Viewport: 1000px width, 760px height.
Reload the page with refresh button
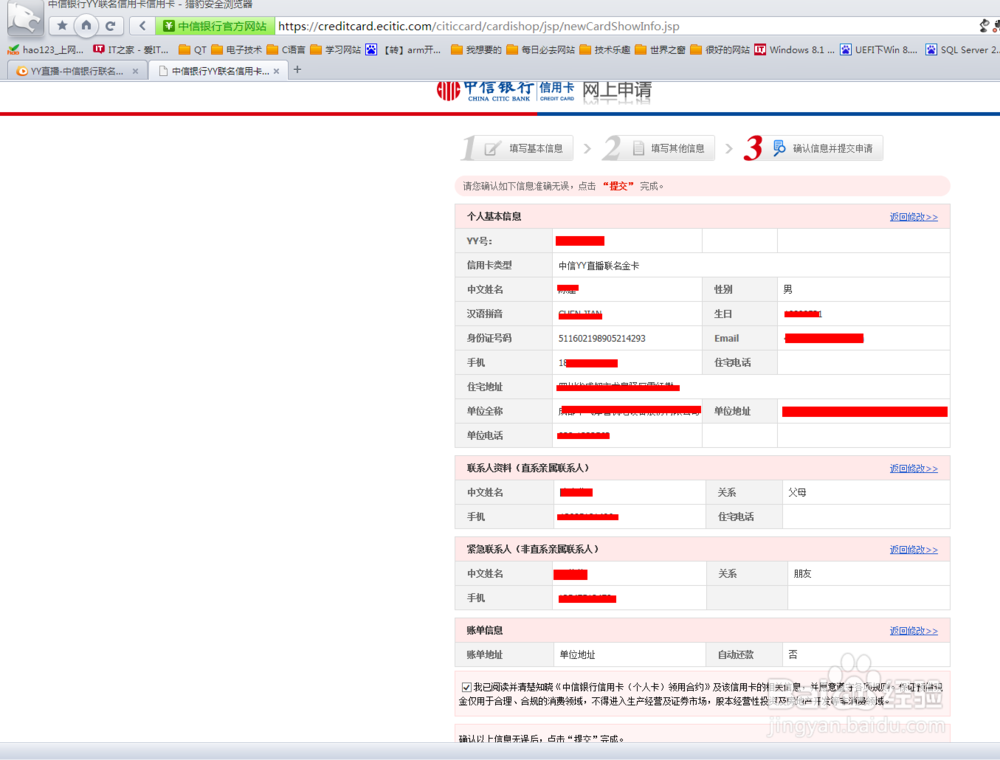click(110, 26)
